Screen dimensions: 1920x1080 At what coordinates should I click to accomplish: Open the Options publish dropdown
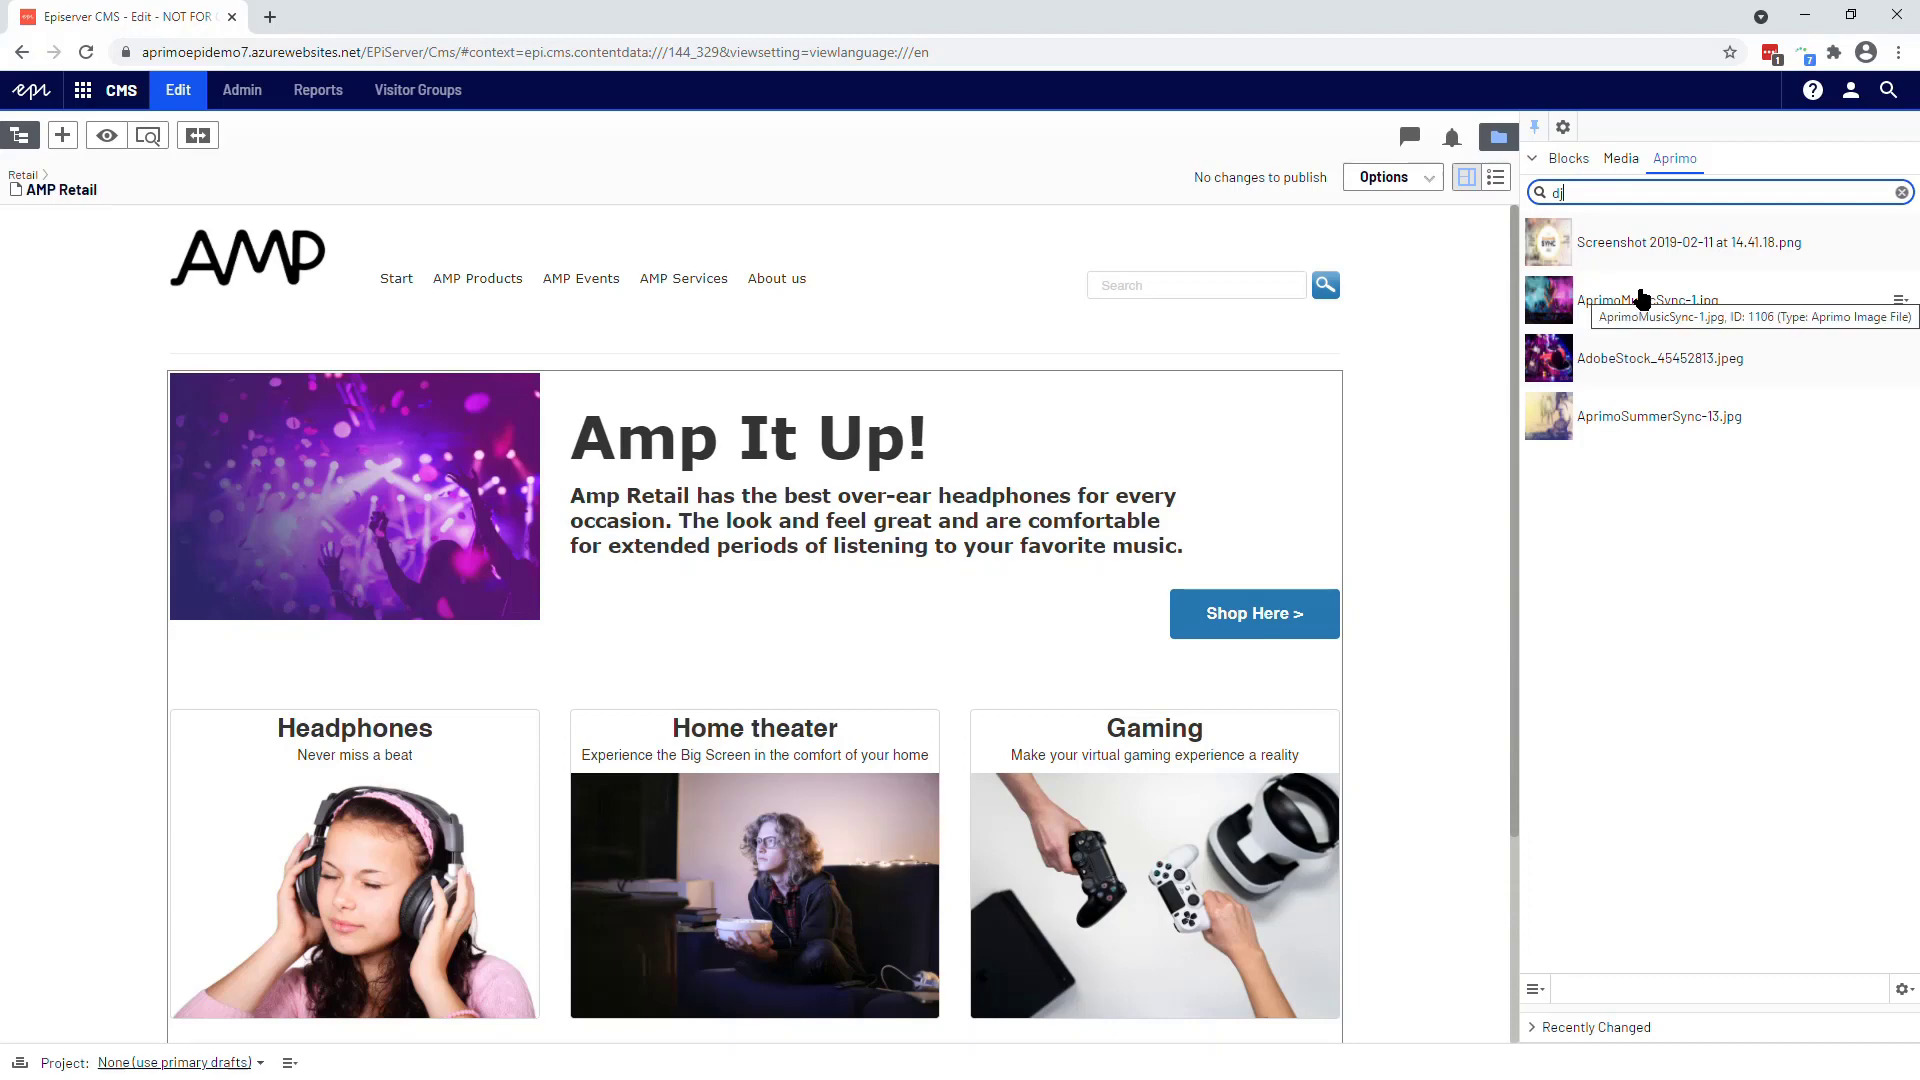[x=1428, y=177]
